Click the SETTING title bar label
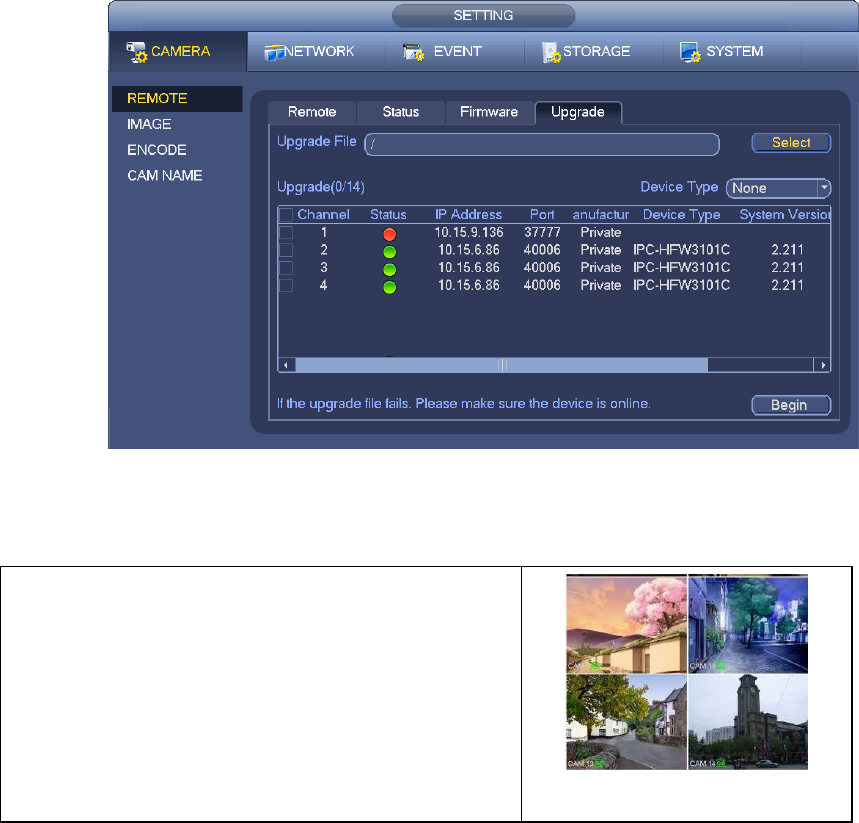 click(483, 15)
